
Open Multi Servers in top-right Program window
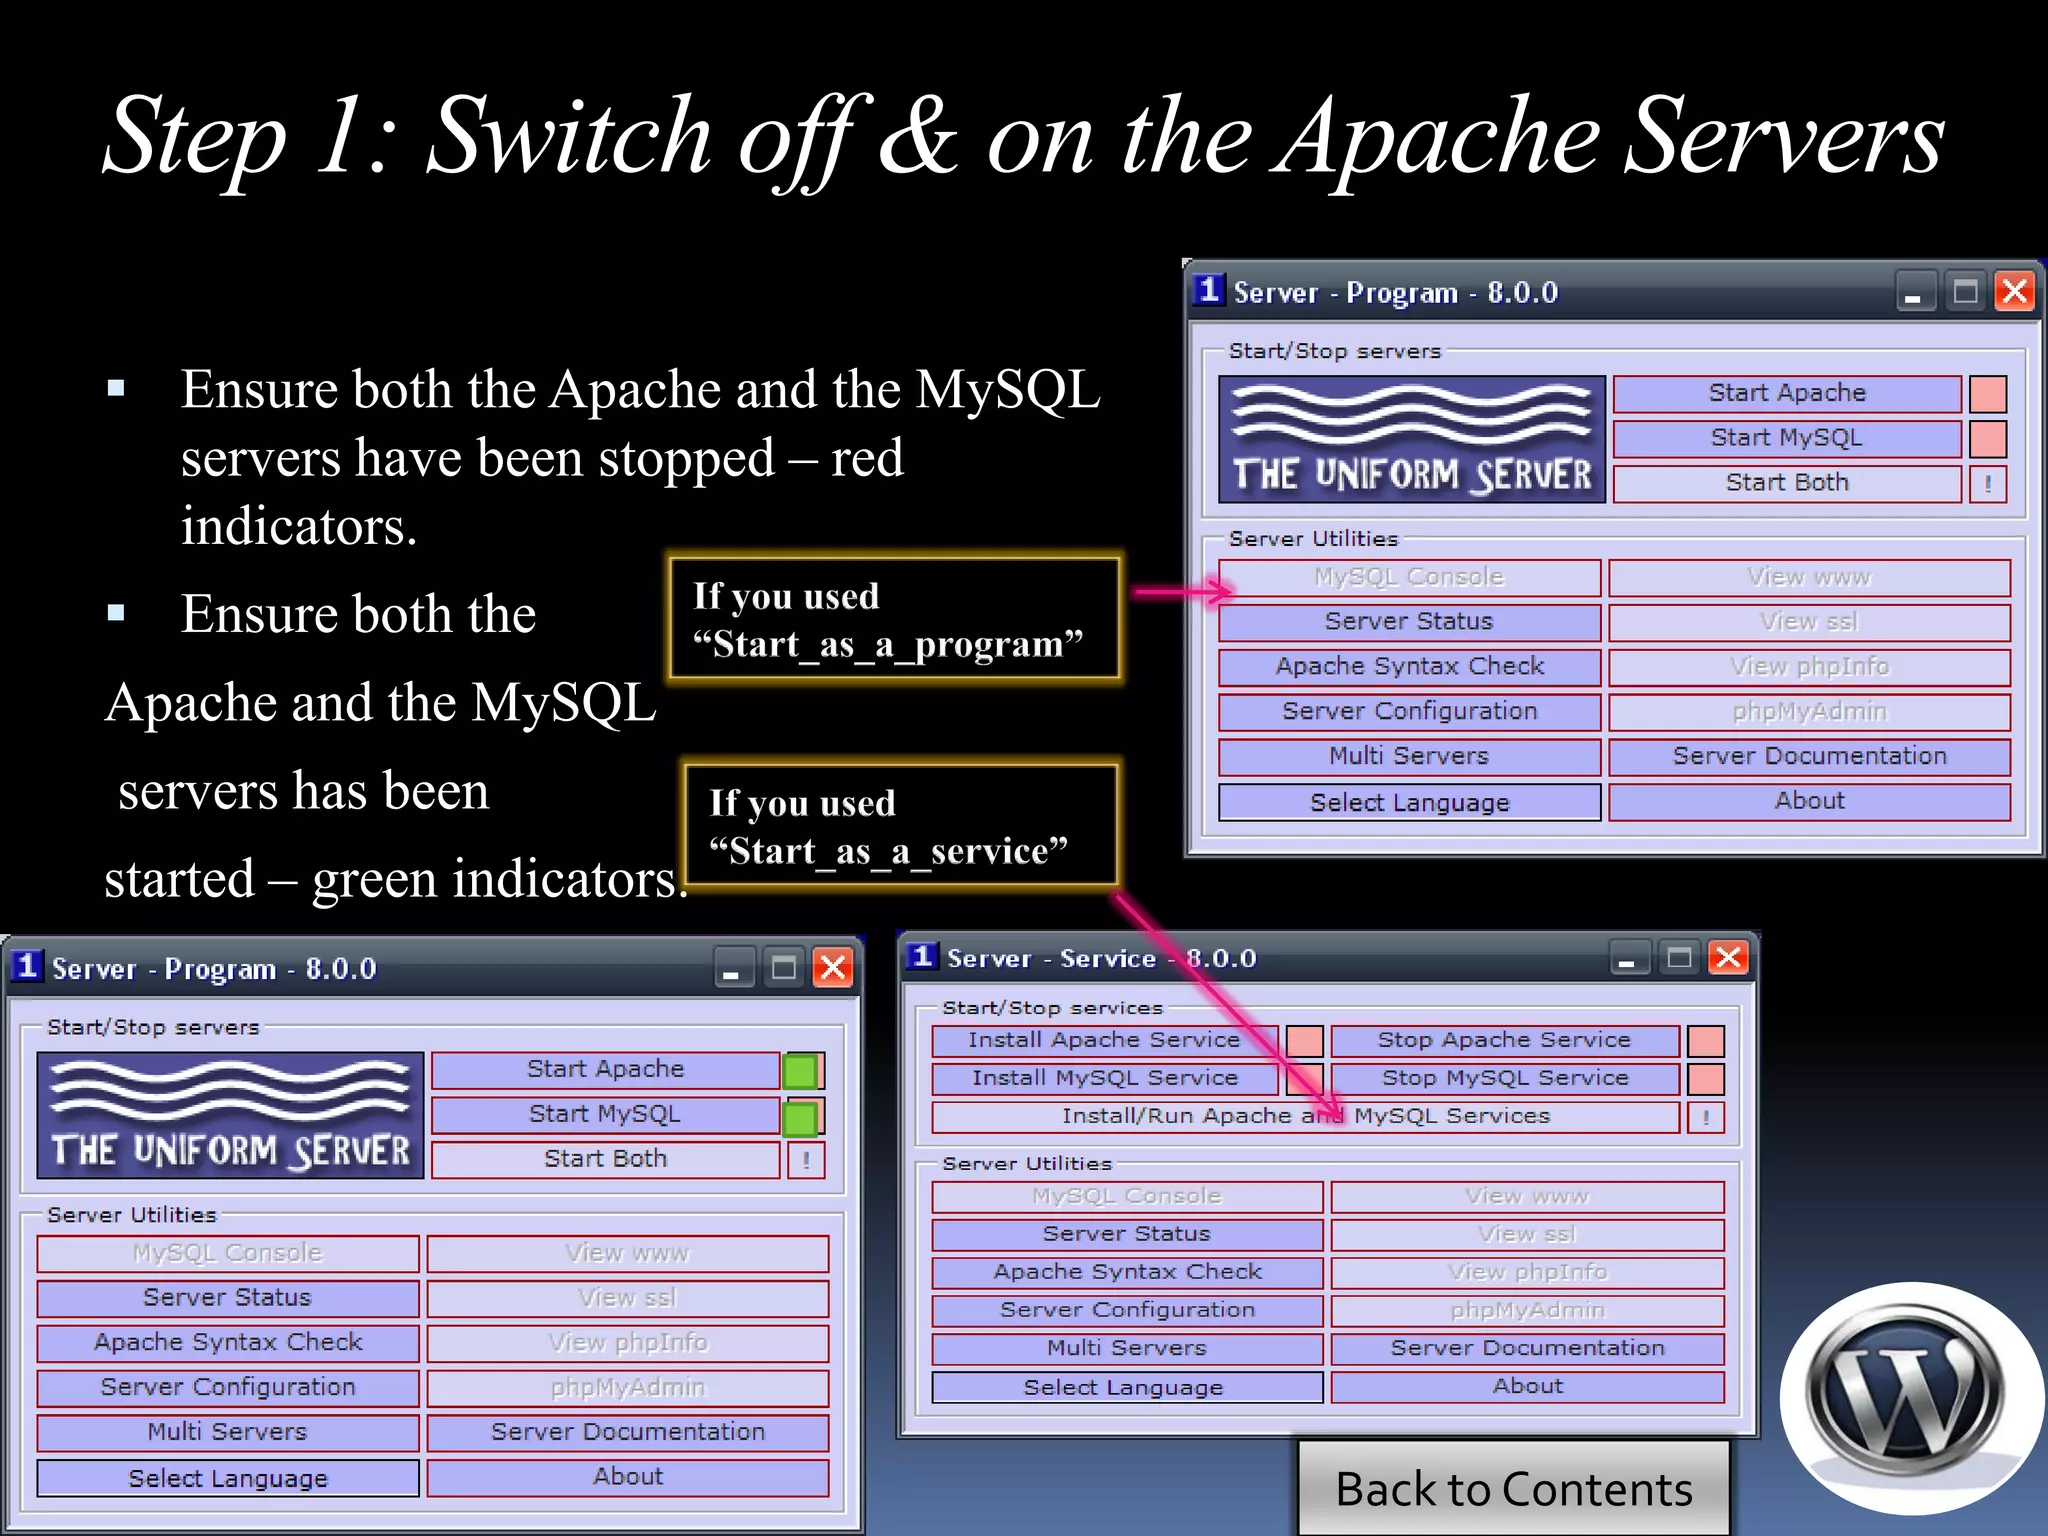coord(1409,757)
